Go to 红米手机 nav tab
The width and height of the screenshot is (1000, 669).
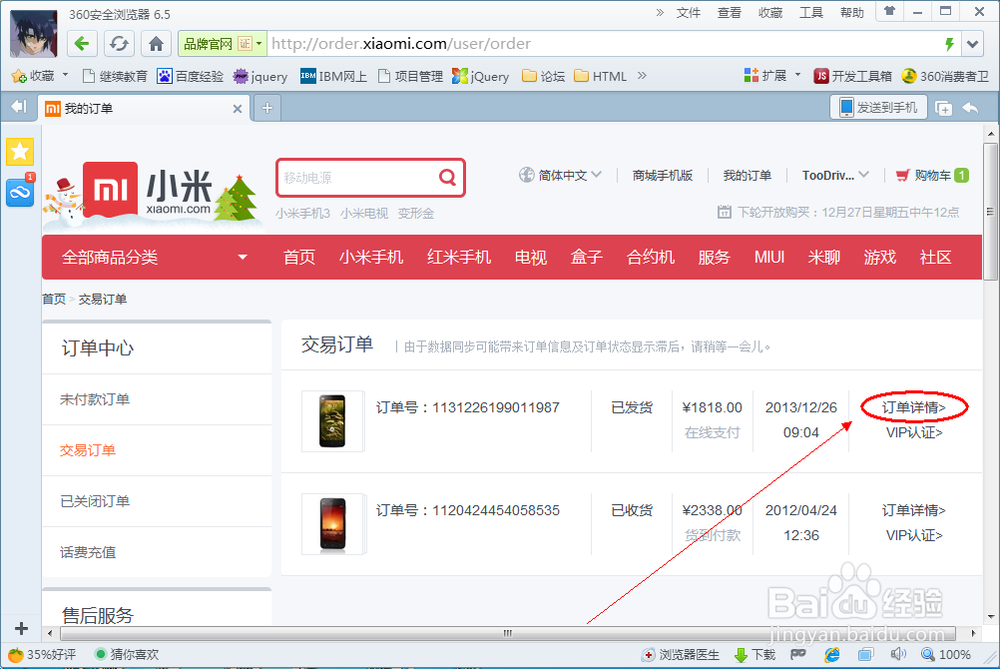459,257
